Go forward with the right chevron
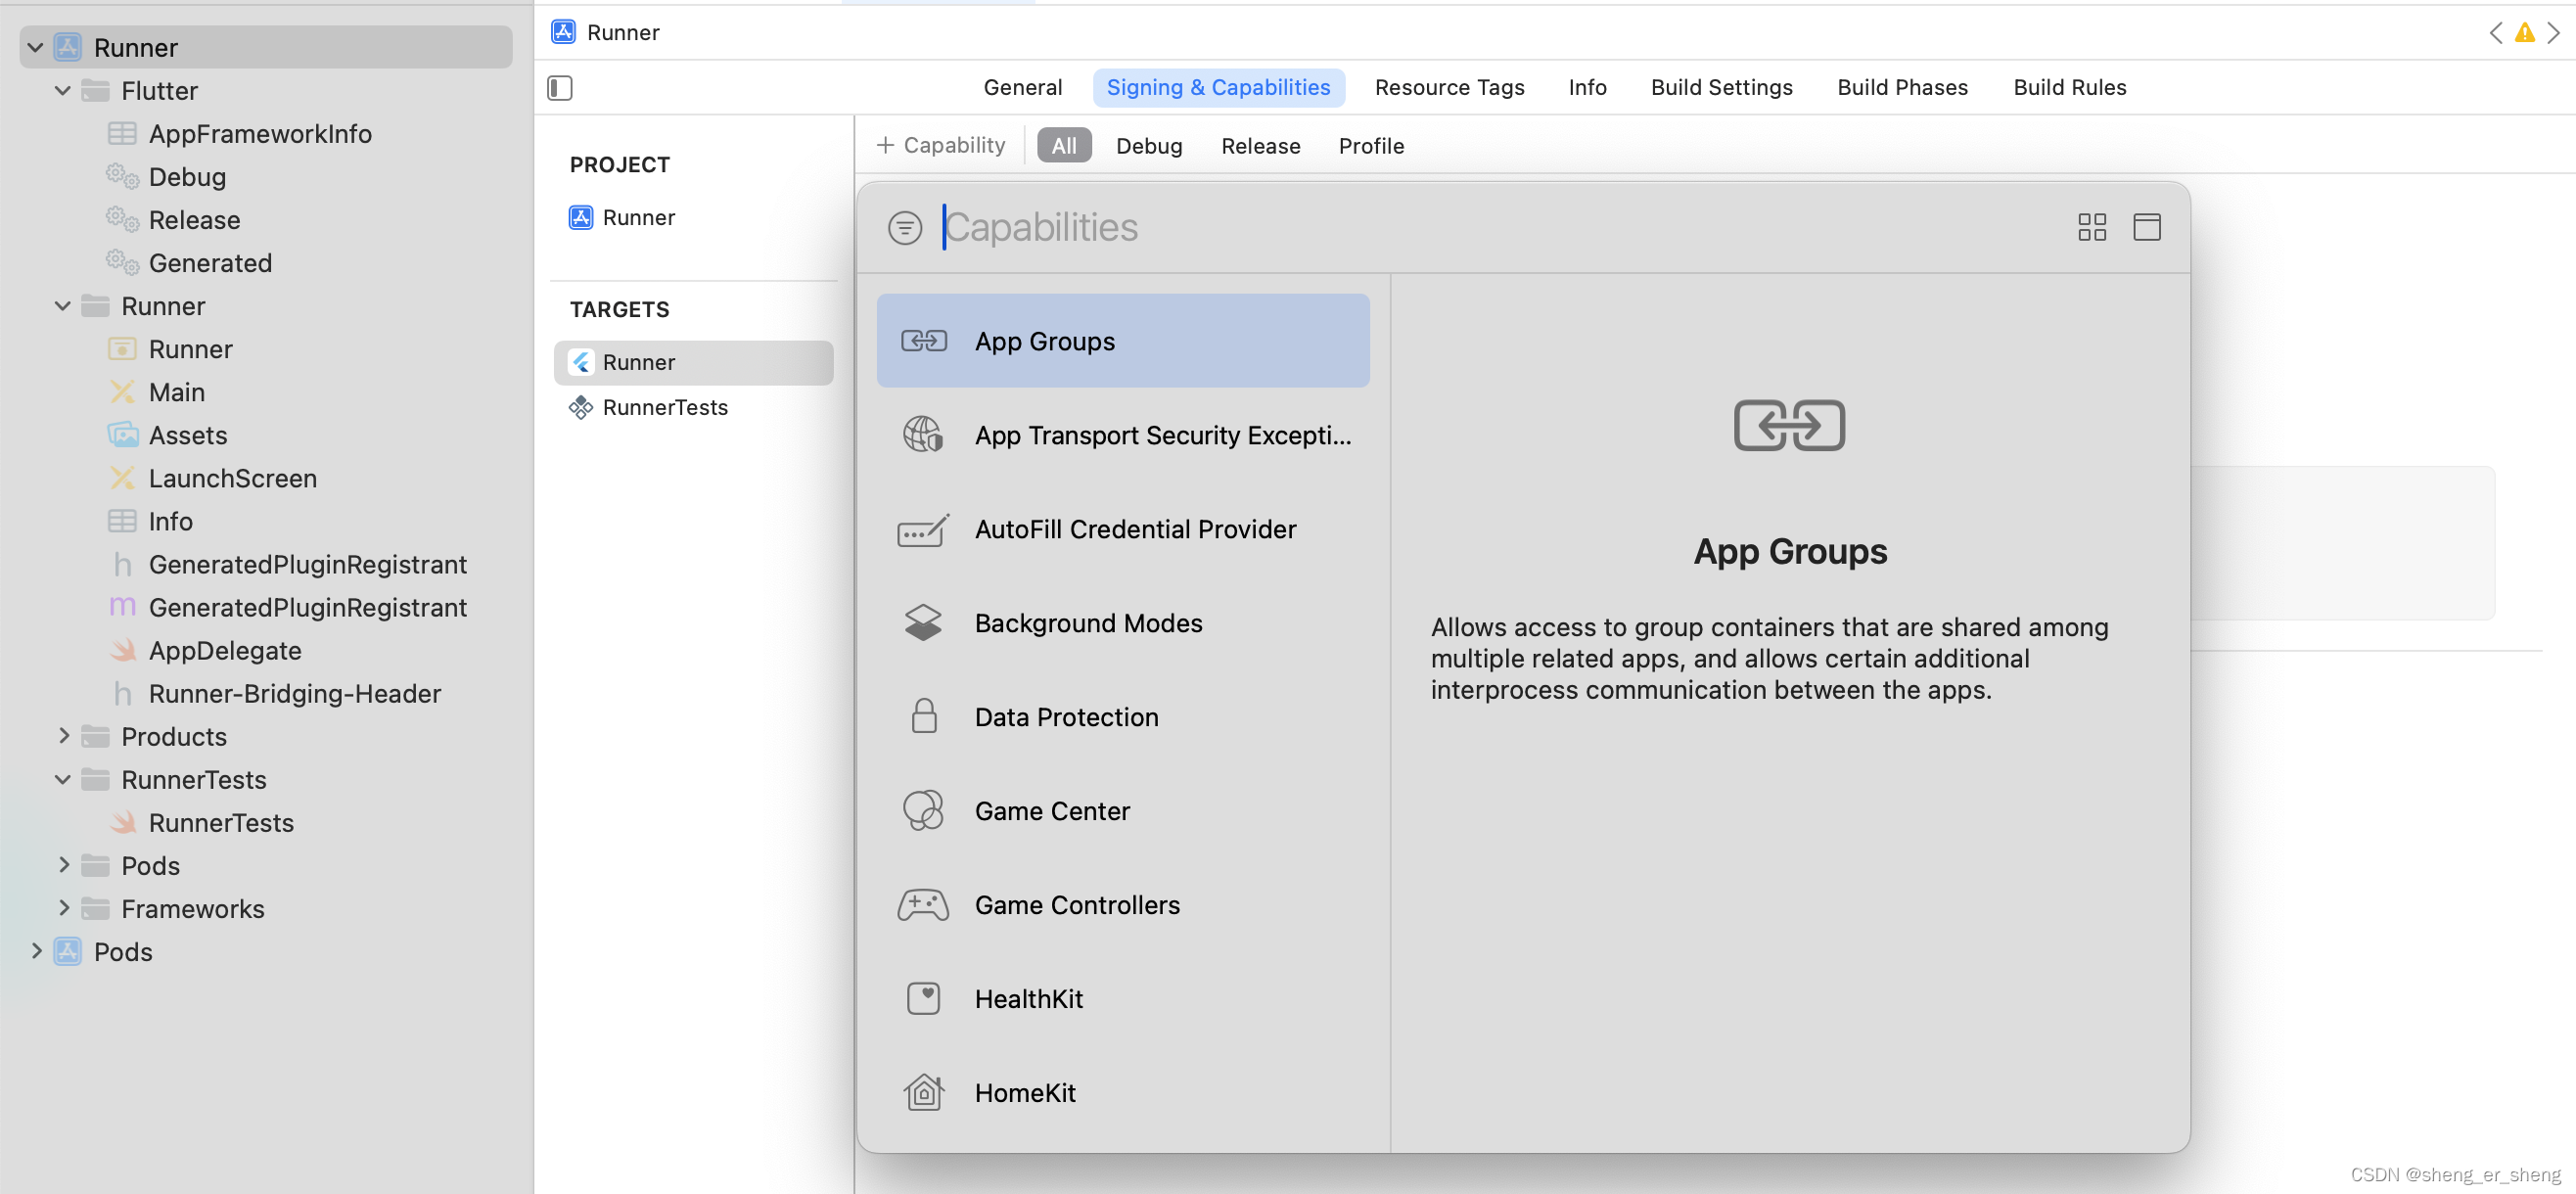Viewport: 2576px width, 1194px height. coord(2553,33)
